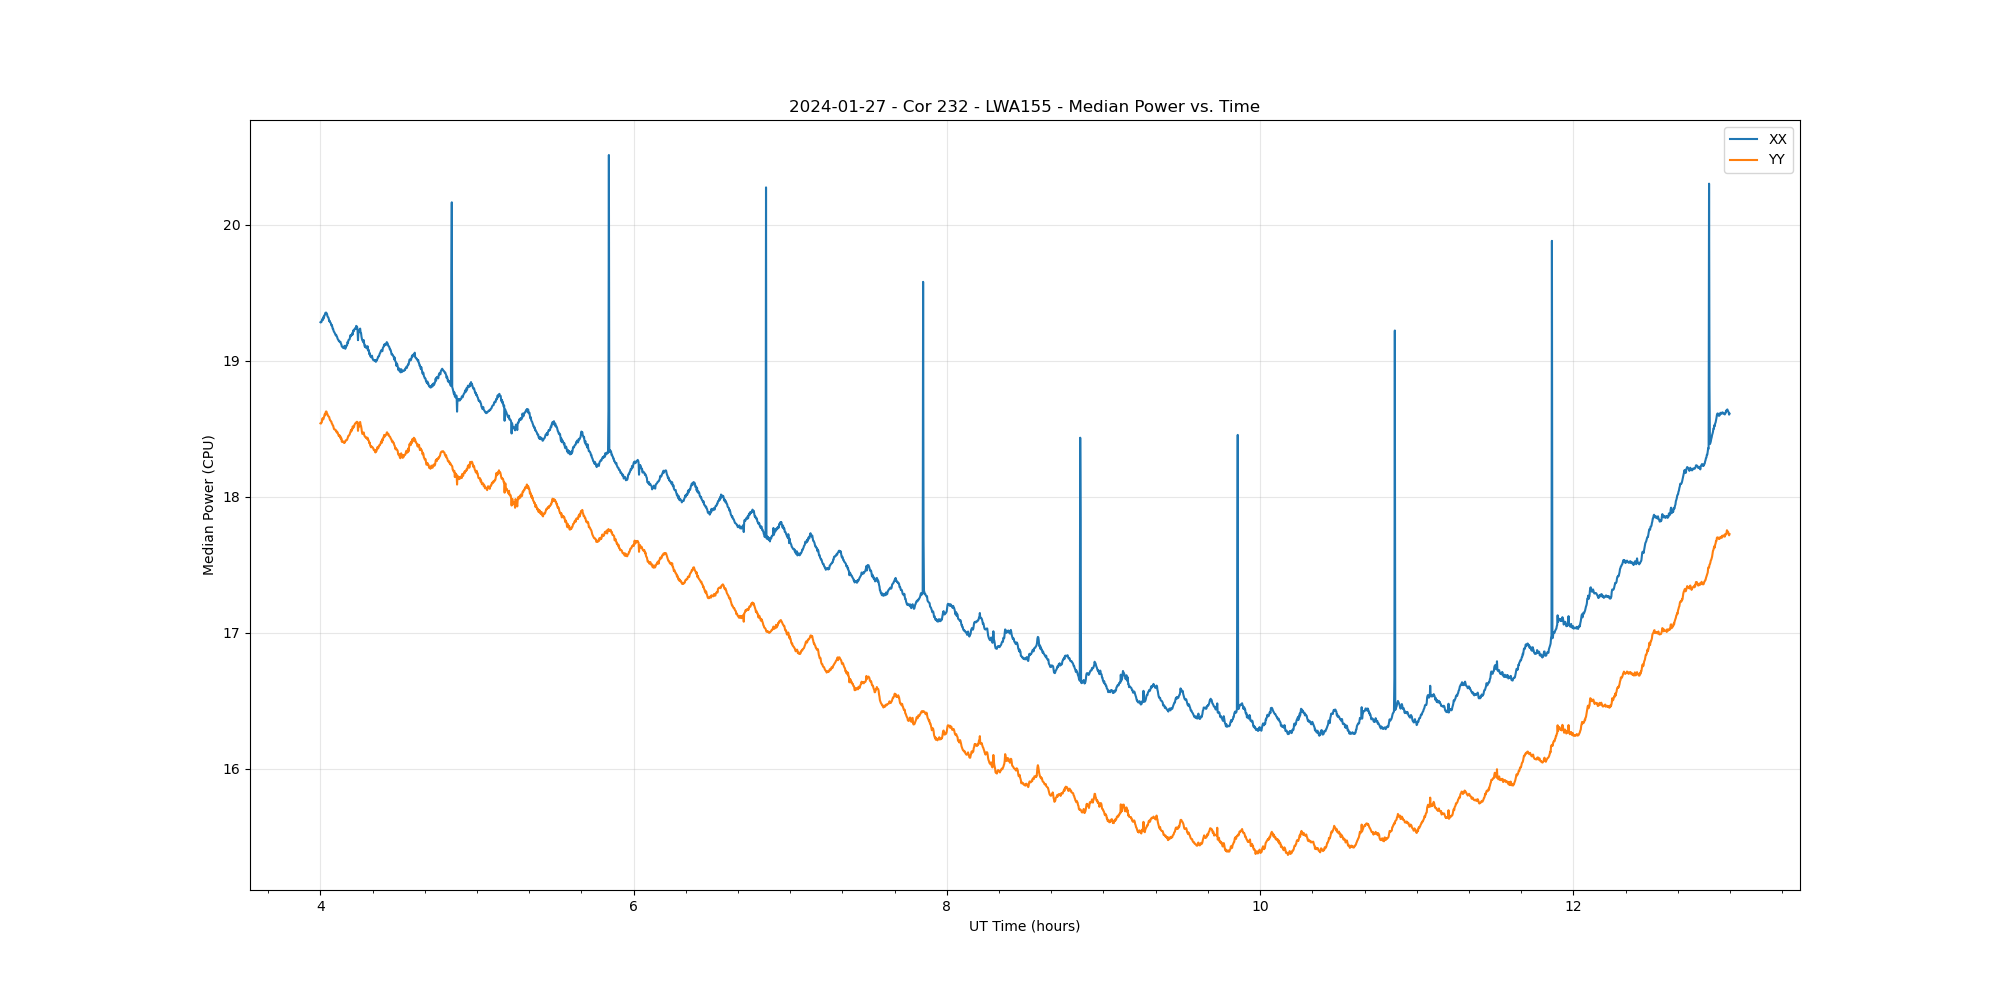
Task: Select x-axis tick label 10
Action: [1260, 907]
